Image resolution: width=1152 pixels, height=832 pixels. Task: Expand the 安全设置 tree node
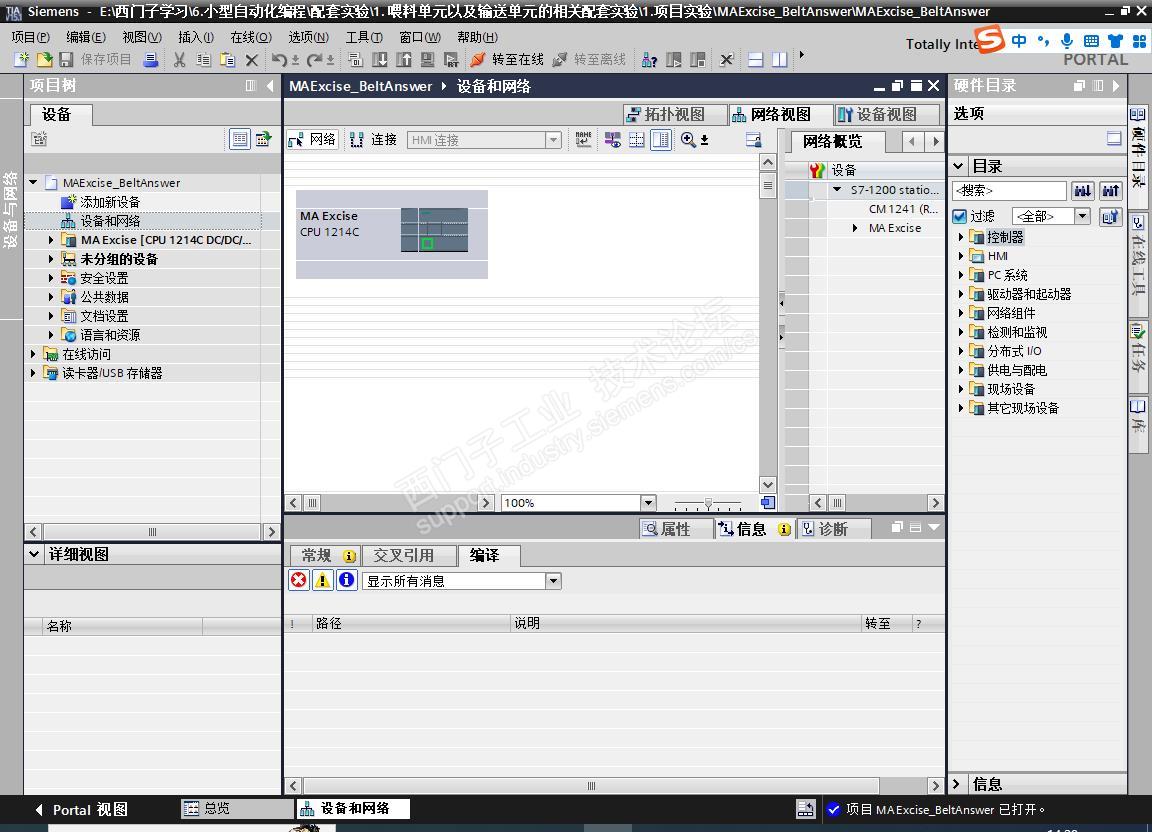pyautogui.click(x=51, y=278)
